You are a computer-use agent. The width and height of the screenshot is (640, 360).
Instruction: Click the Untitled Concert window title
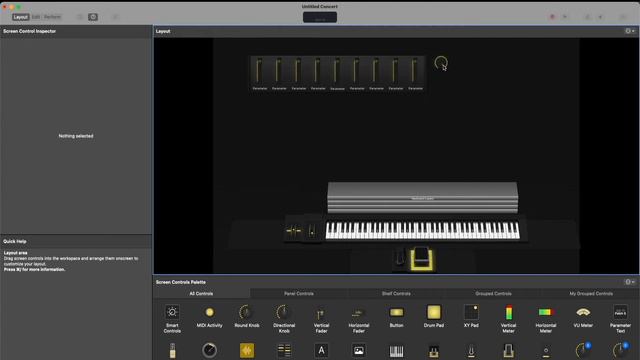click(x=320, y=7)
